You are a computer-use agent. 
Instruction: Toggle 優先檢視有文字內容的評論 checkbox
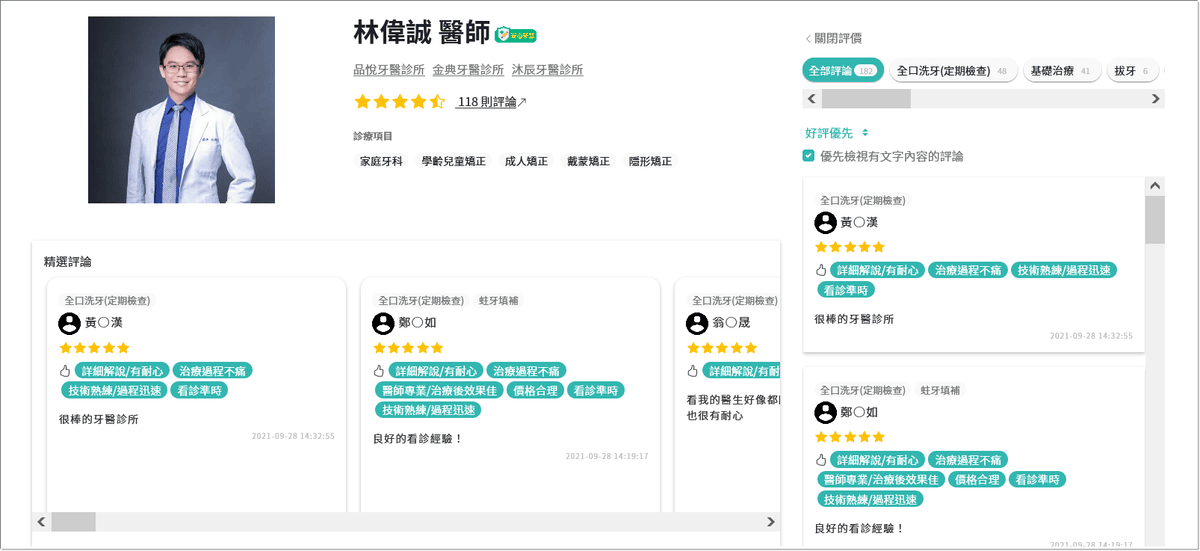[809, 156]
